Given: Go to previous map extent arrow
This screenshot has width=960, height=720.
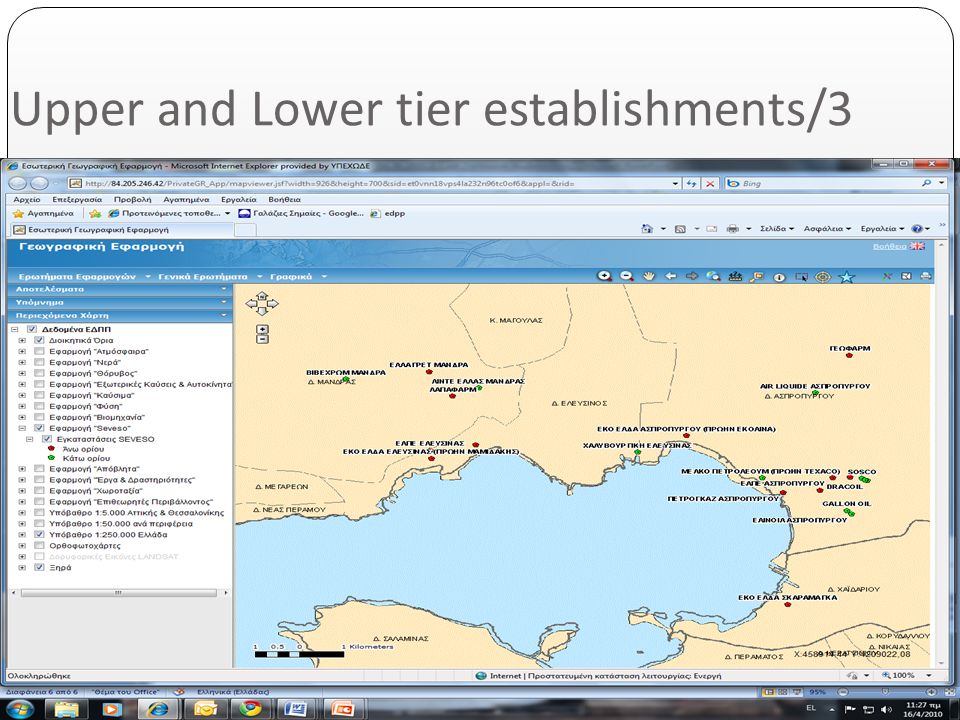Looking at the screenshot, I should click(670, 276).
